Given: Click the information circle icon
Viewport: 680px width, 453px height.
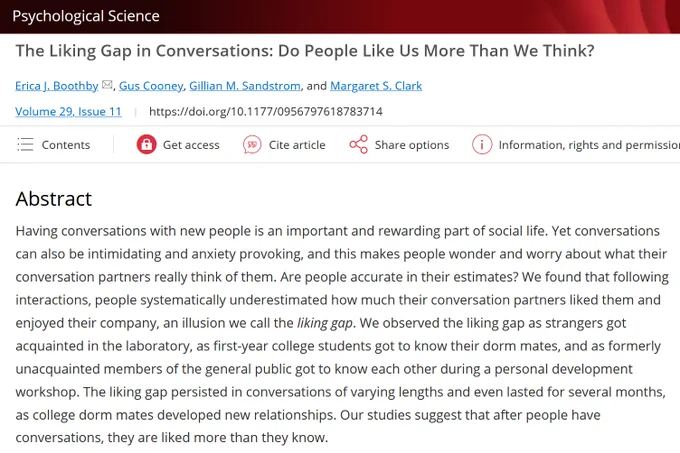Looking at the screenshot, I should point(482,144).
